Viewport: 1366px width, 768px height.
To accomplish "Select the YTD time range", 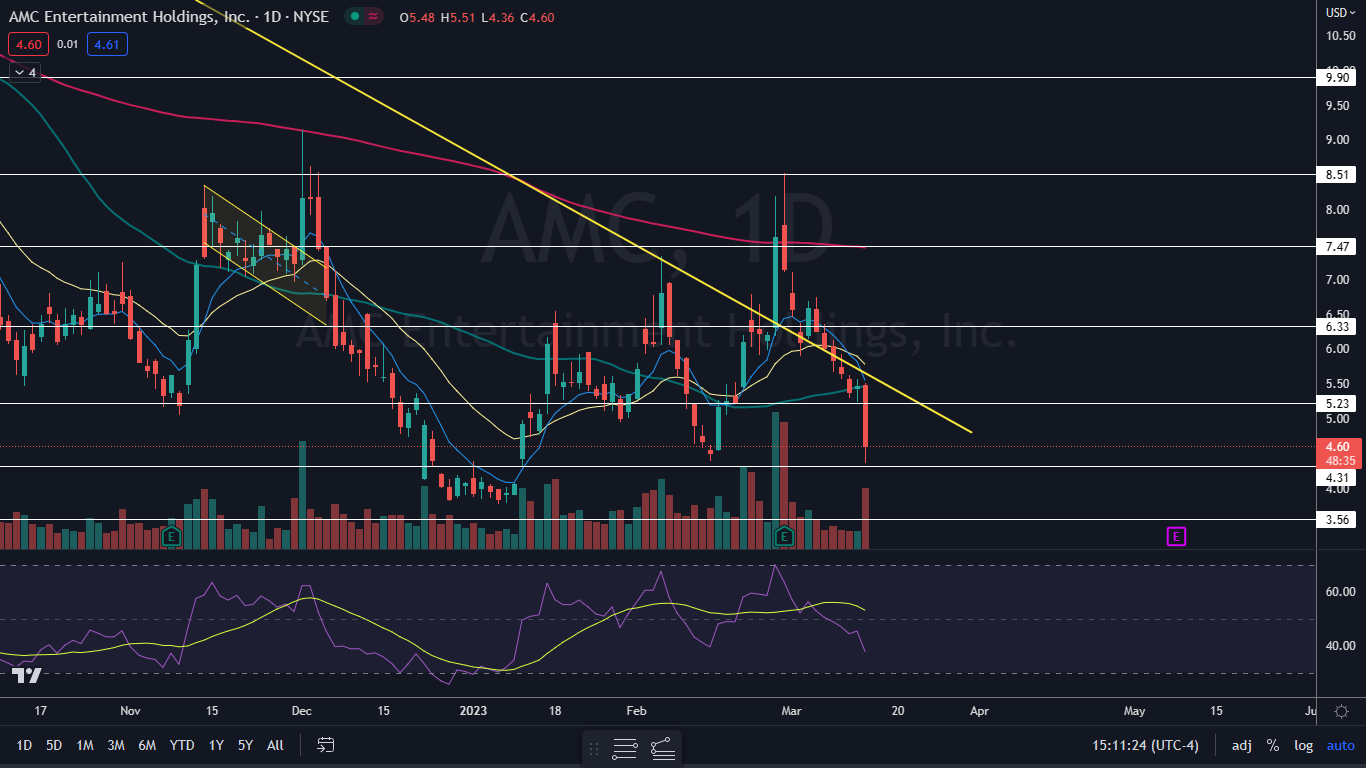I will (182, 745).
